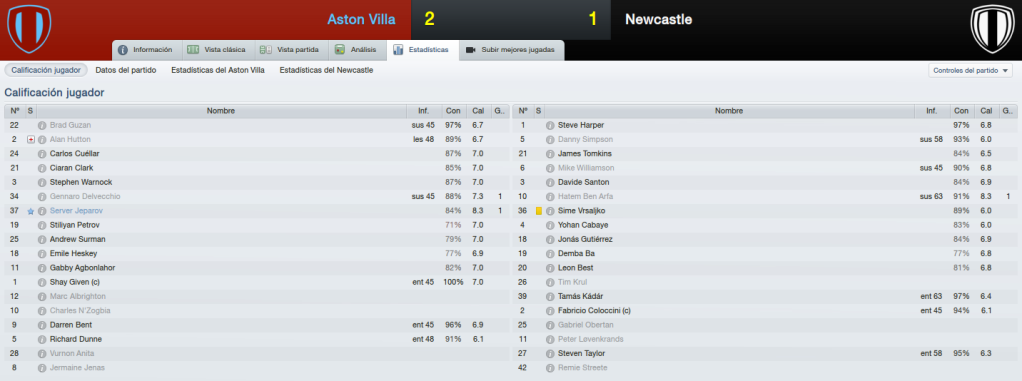Sort Newcastle table by Con column
The height and width of the screenshot is (381, 1022).
coord(960,111)
